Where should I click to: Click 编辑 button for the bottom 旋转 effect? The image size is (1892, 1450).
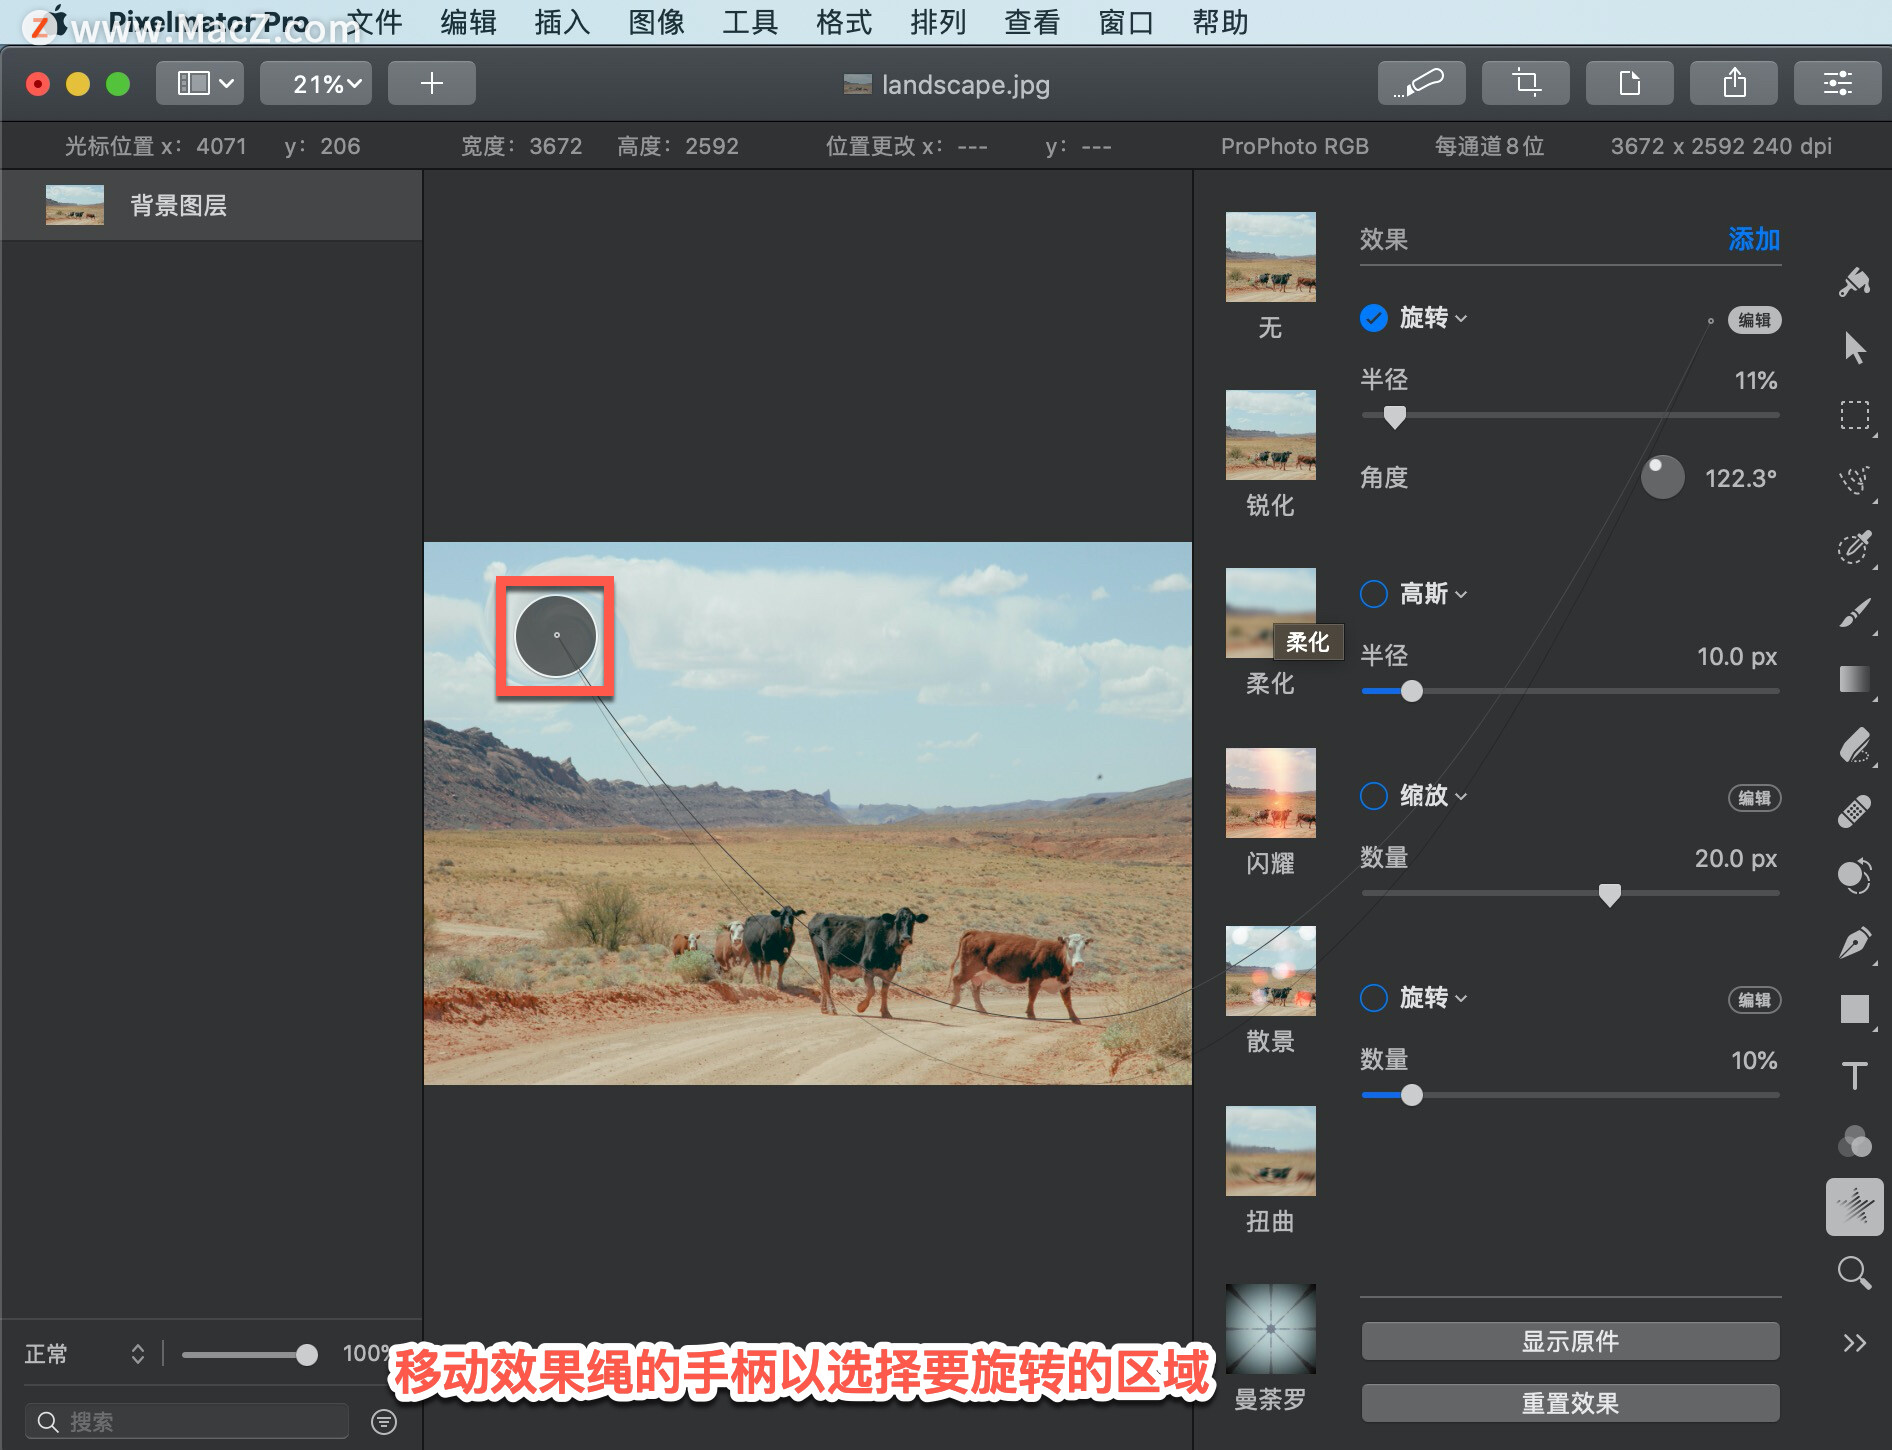[x=1755, y=1000]
